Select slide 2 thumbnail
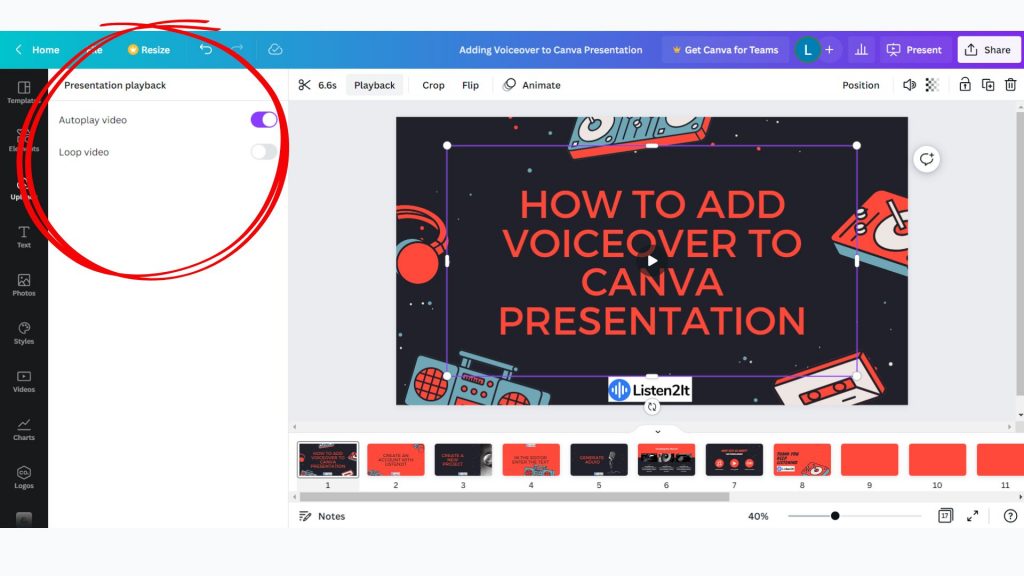The height and width of the screenshot is (576, 1024). (396, 460)
